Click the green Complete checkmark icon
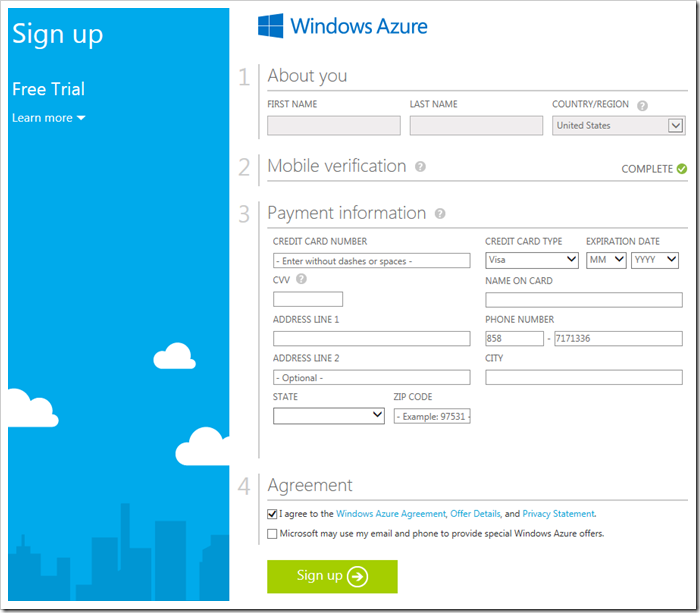This screenshot has width=700, height=613. pos(681,169)
